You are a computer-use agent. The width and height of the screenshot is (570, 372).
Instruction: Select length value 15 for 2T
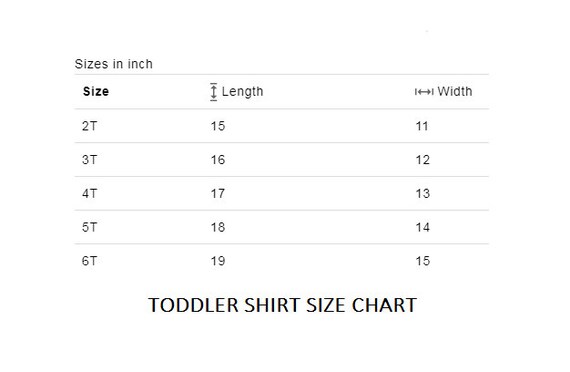pos(218,126)
